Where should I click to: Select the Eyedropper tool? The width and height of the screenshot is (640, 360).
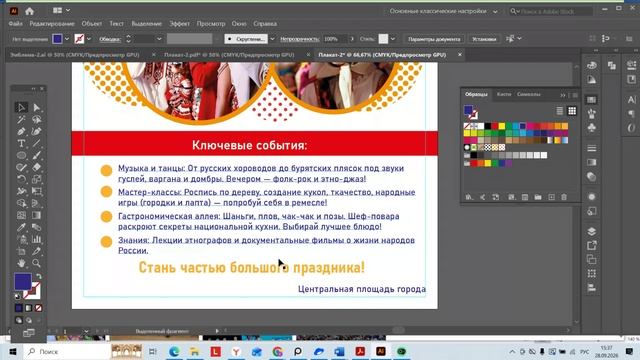point(21,227)
